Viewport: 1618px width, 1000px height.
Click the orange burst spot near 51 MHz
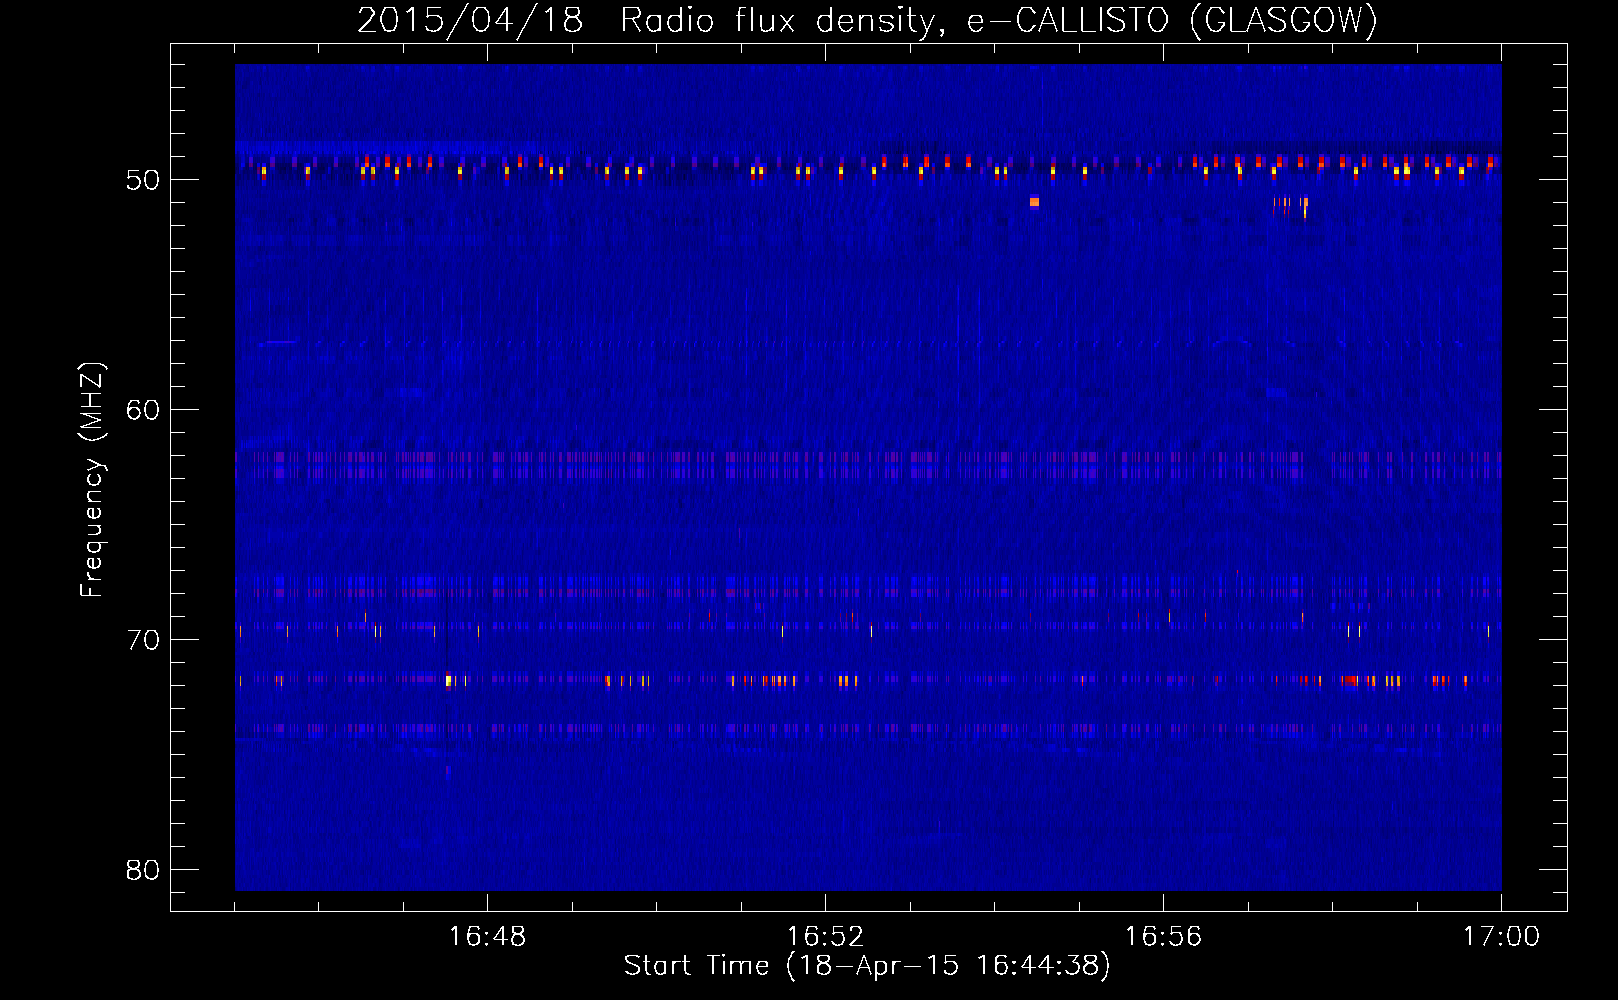(1034, 202)
